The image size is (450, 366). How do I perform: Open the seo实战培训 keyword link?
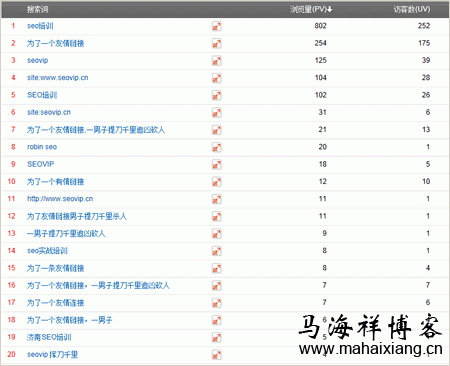coord(47,251)
